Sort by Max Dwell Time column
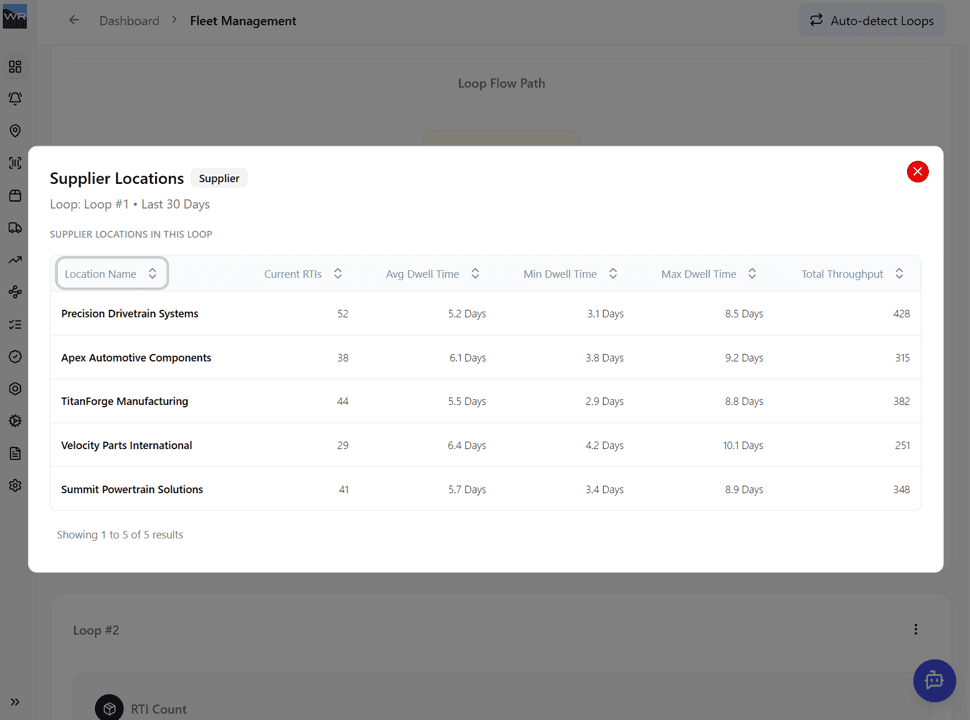This screenshot has width=970, height=720. [x=708, y=274]
